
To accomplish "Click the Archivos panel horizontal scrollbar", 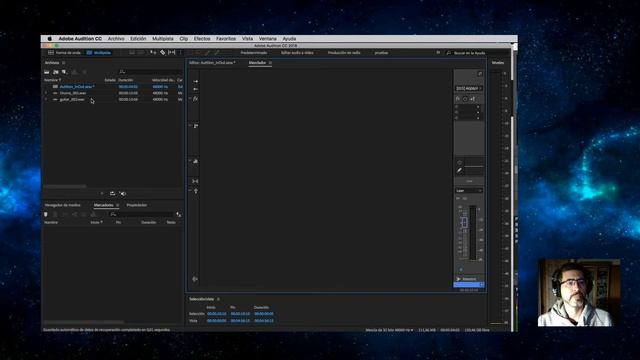I will coord(65,187).
